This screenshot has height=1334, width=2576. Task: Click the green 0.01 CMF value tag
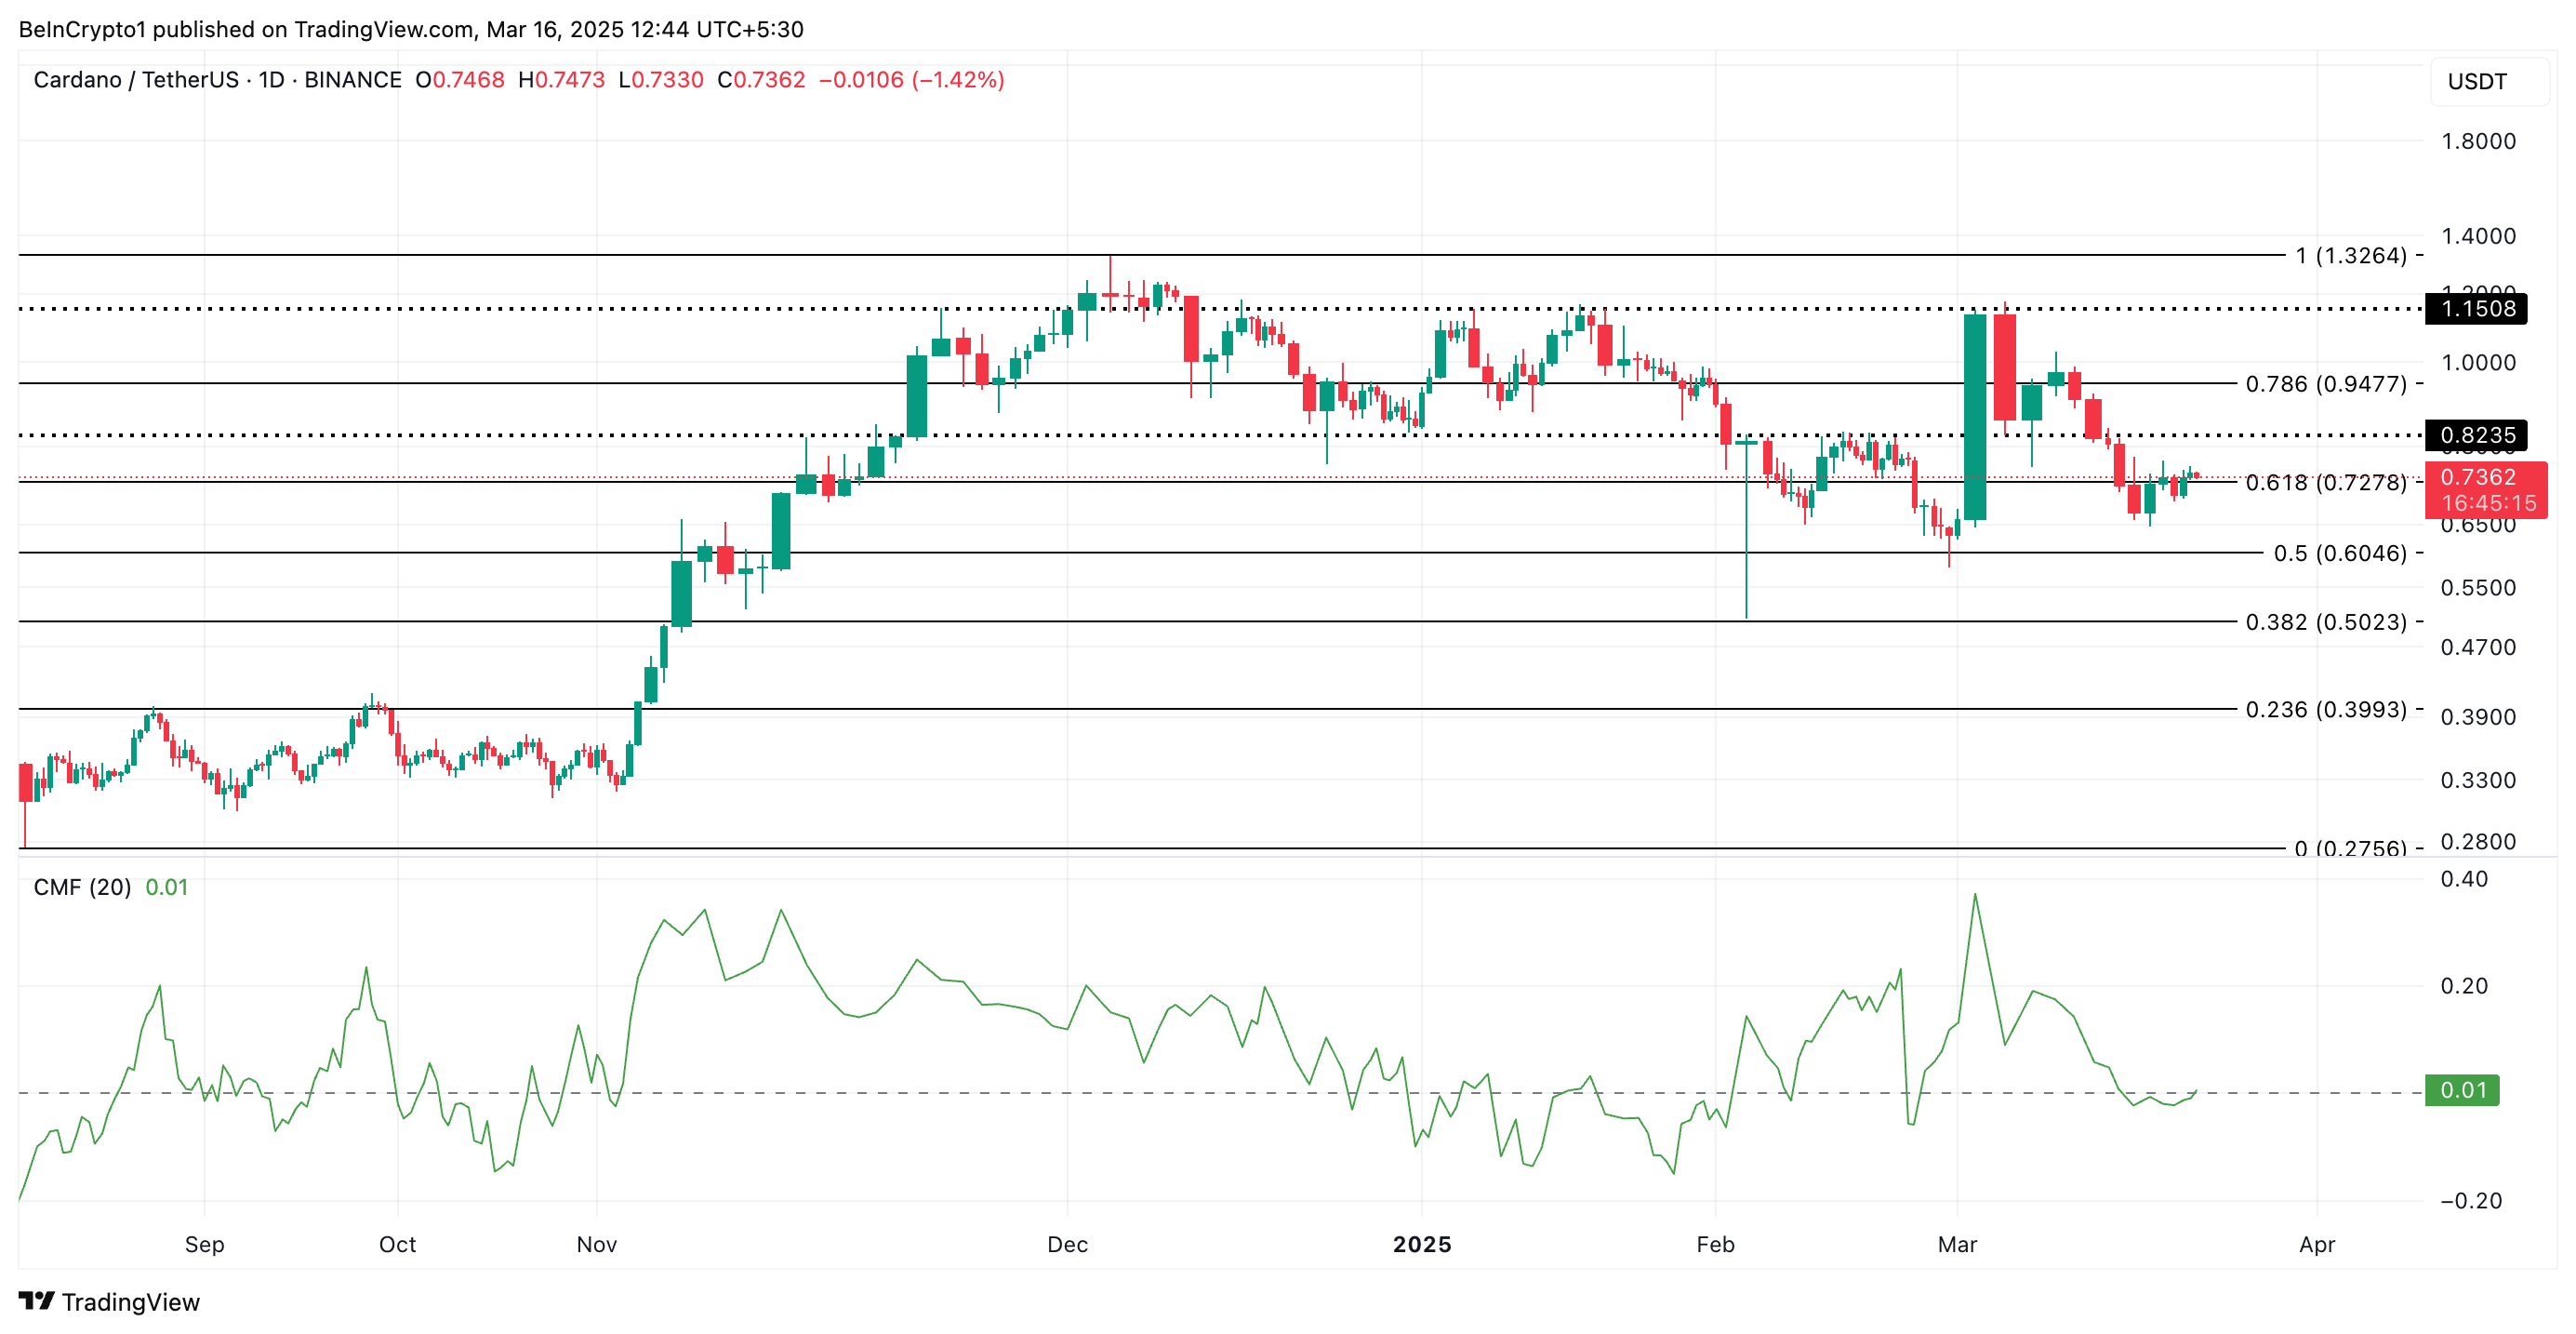pyautogui.click(x=2461, y=1090)
